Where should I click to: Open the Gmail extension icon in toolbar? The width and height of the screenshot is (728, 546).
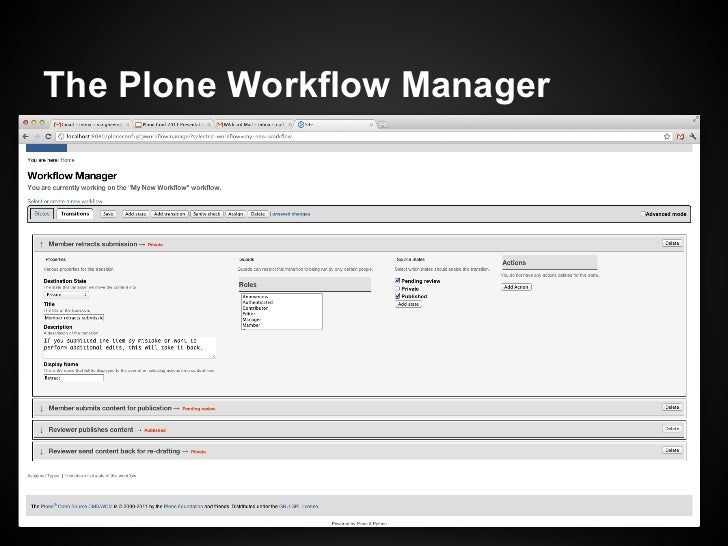[x=680, y=136]
